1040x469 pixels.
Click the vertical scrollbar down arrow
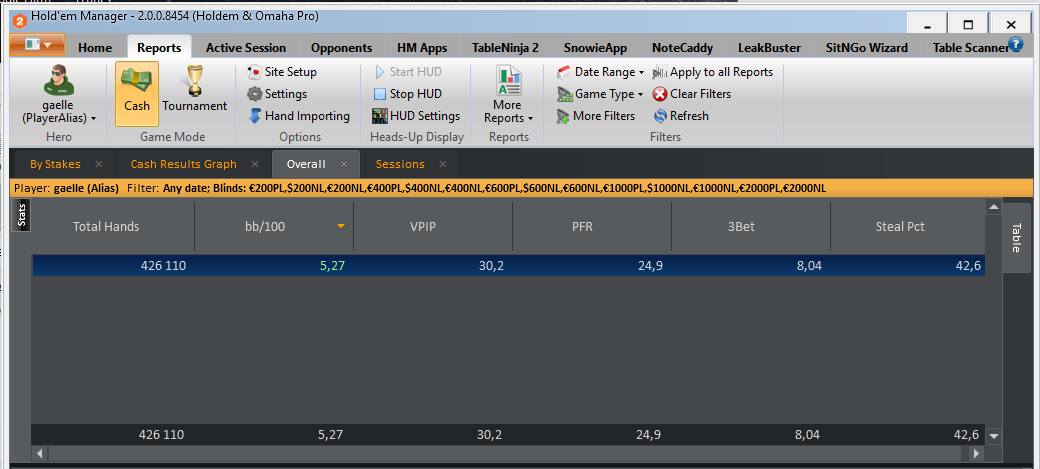click(993, 436)
